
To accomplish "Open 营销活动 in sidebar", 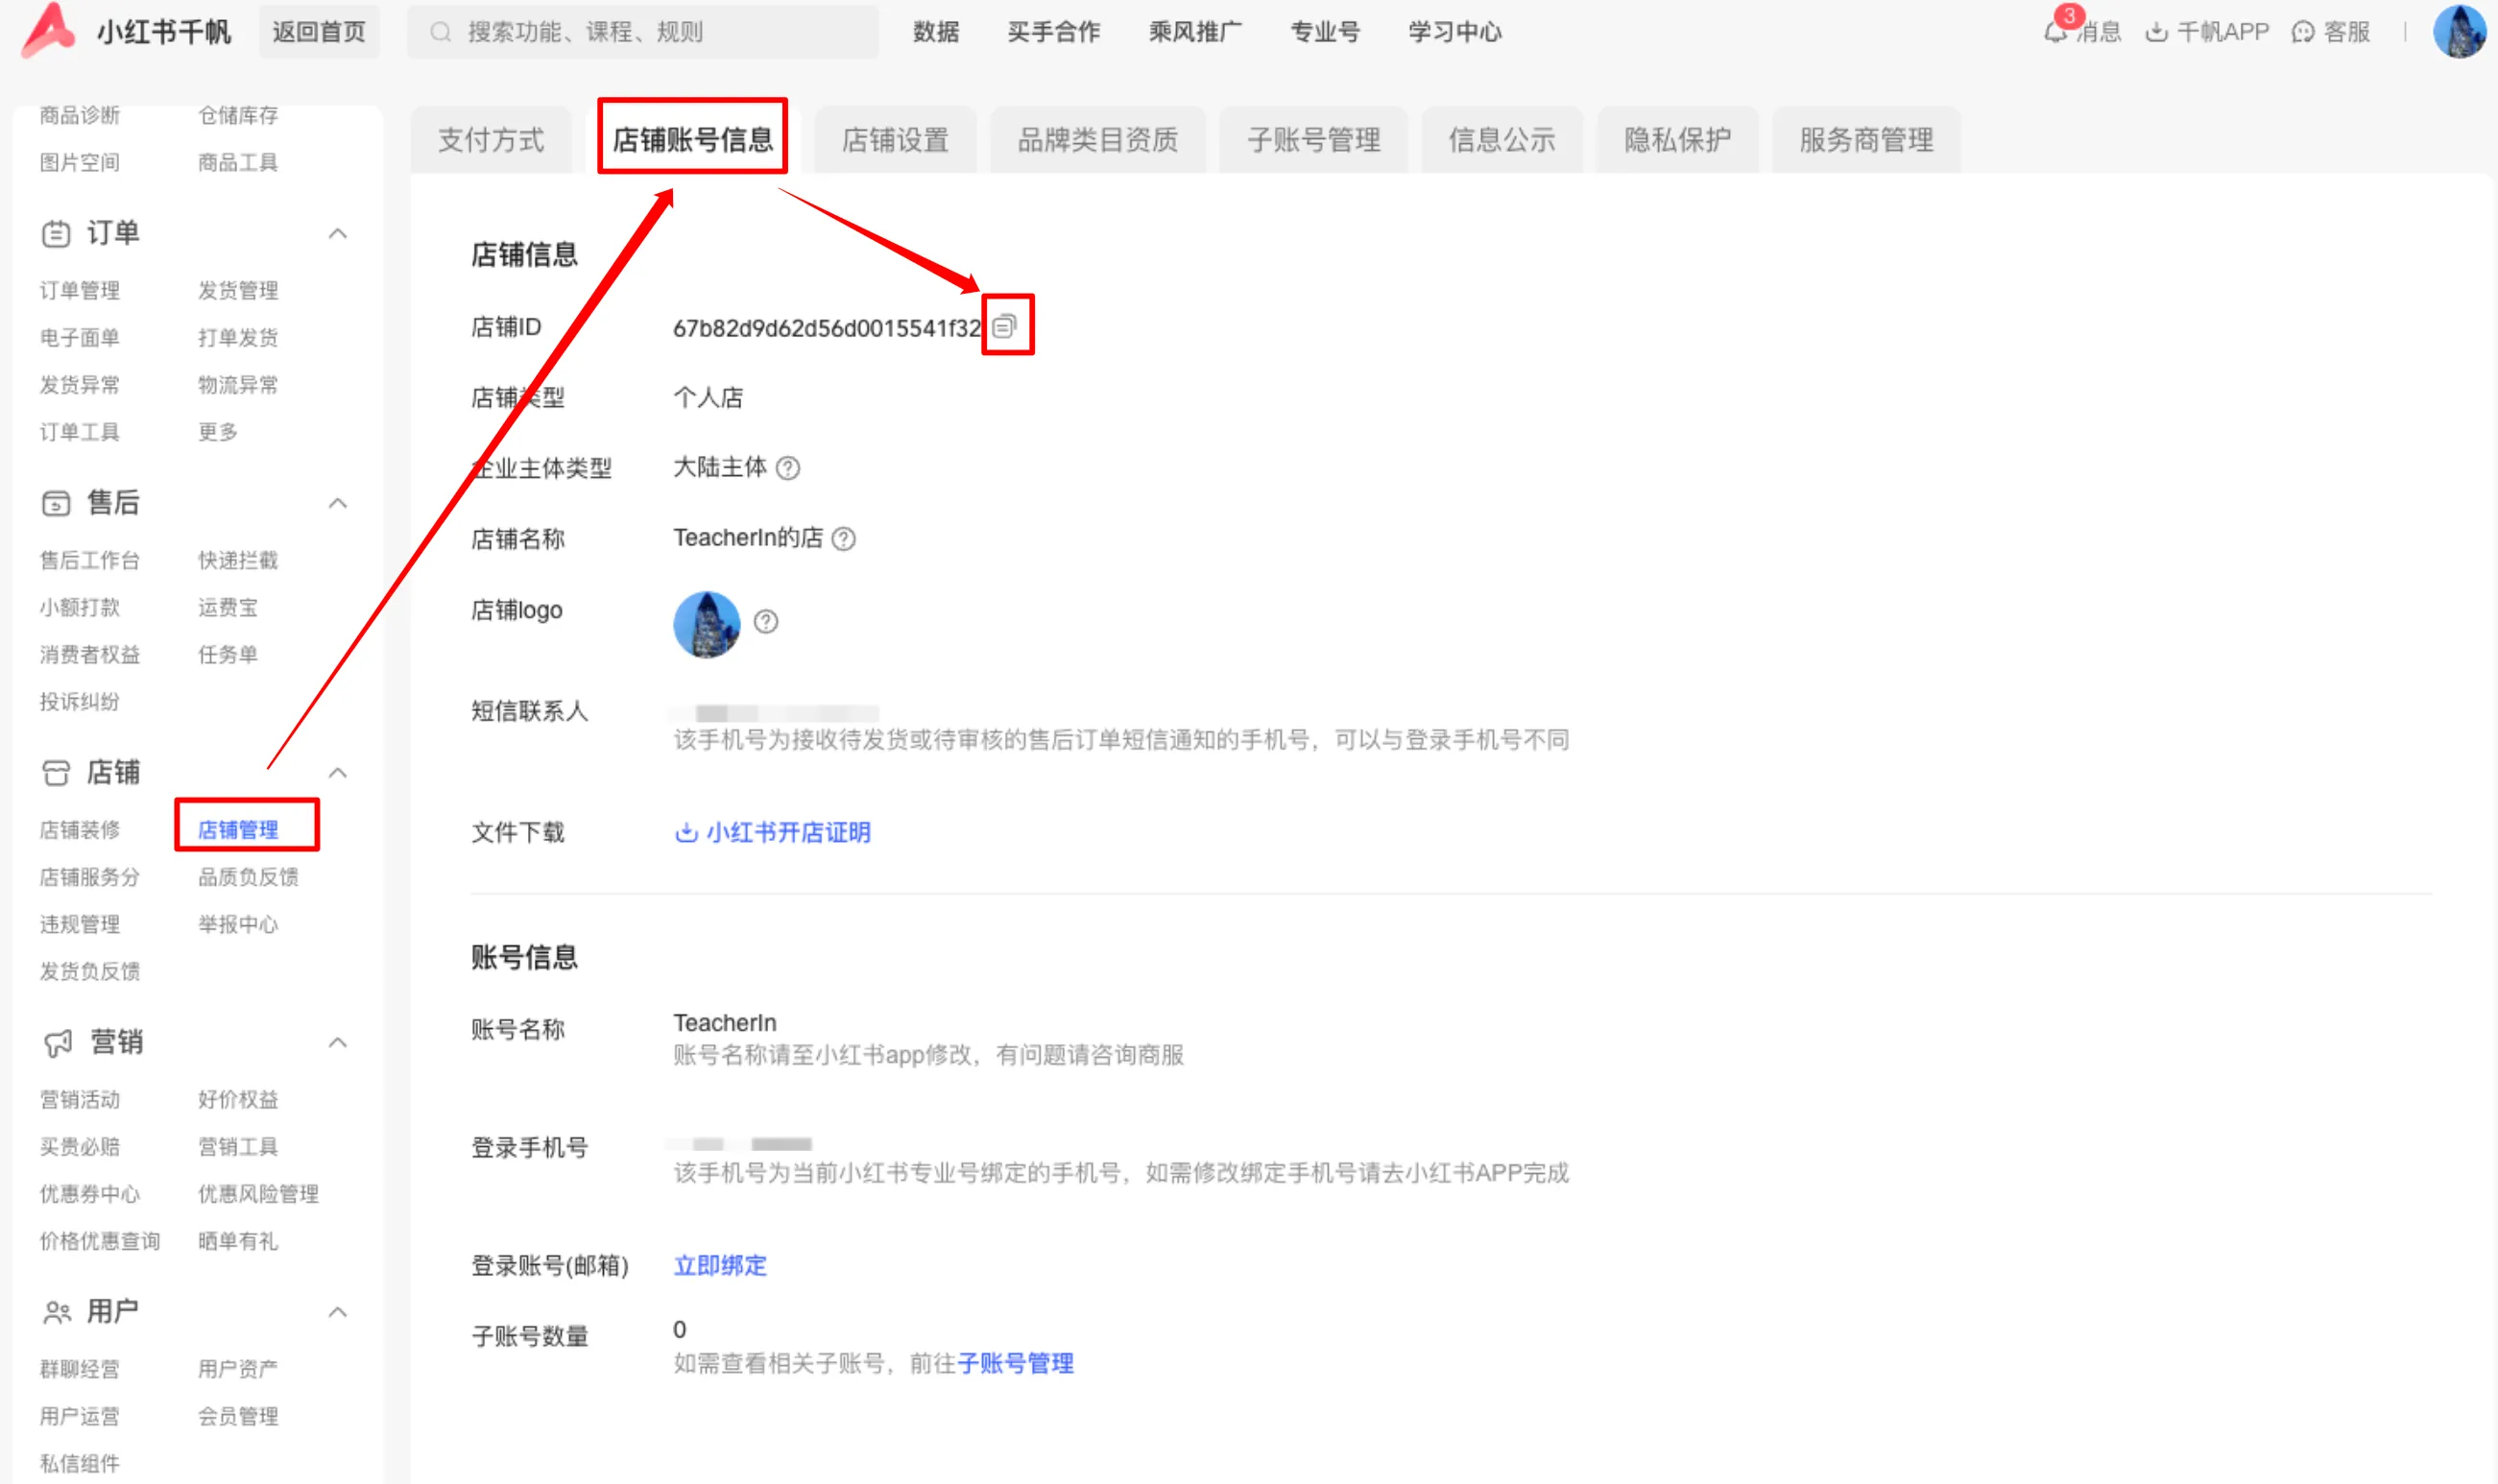I will [80, 1100].
